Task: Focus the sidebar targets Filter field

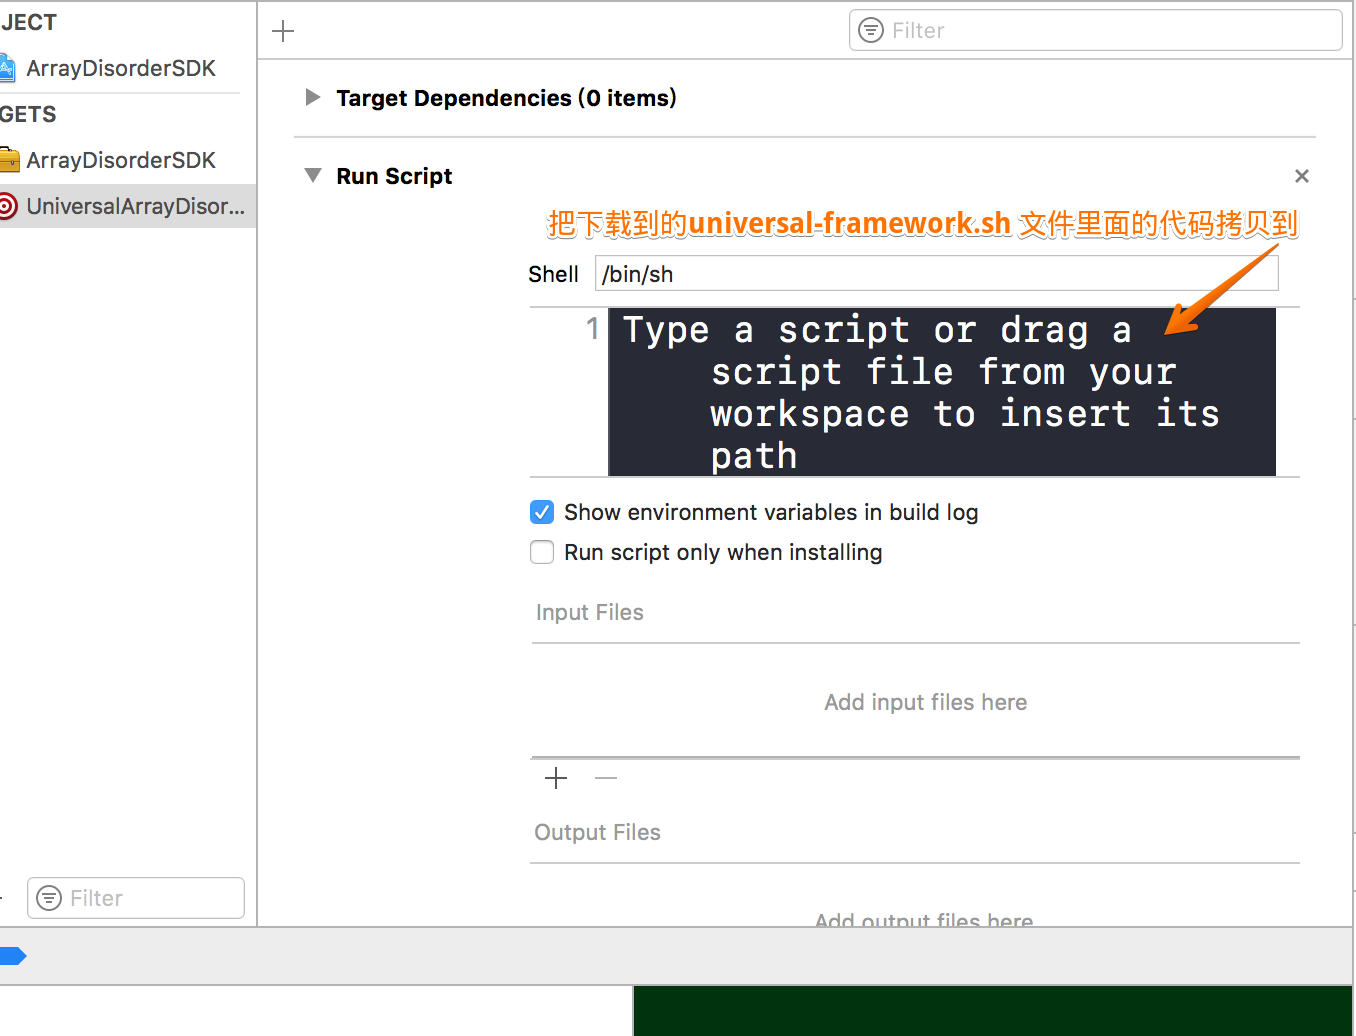Action: point(150,898)
